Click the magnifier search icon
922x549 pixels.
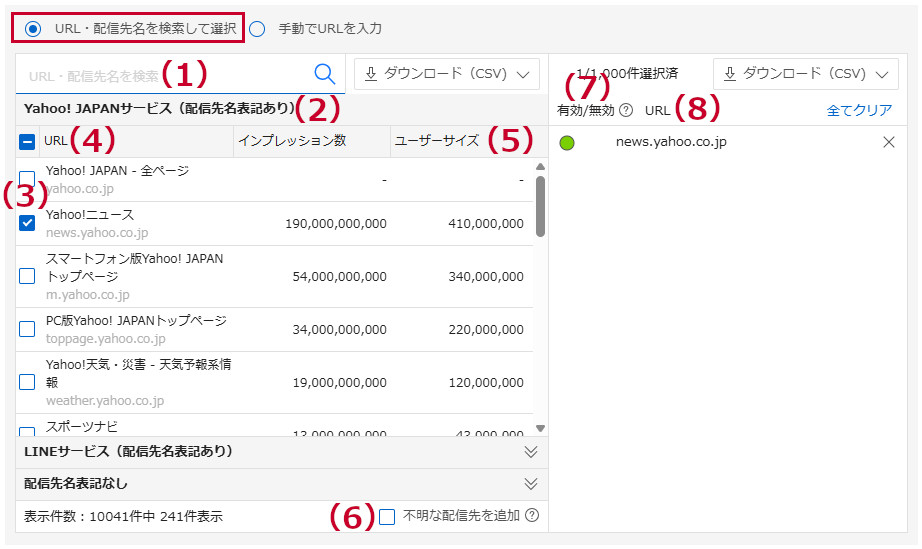325,74
